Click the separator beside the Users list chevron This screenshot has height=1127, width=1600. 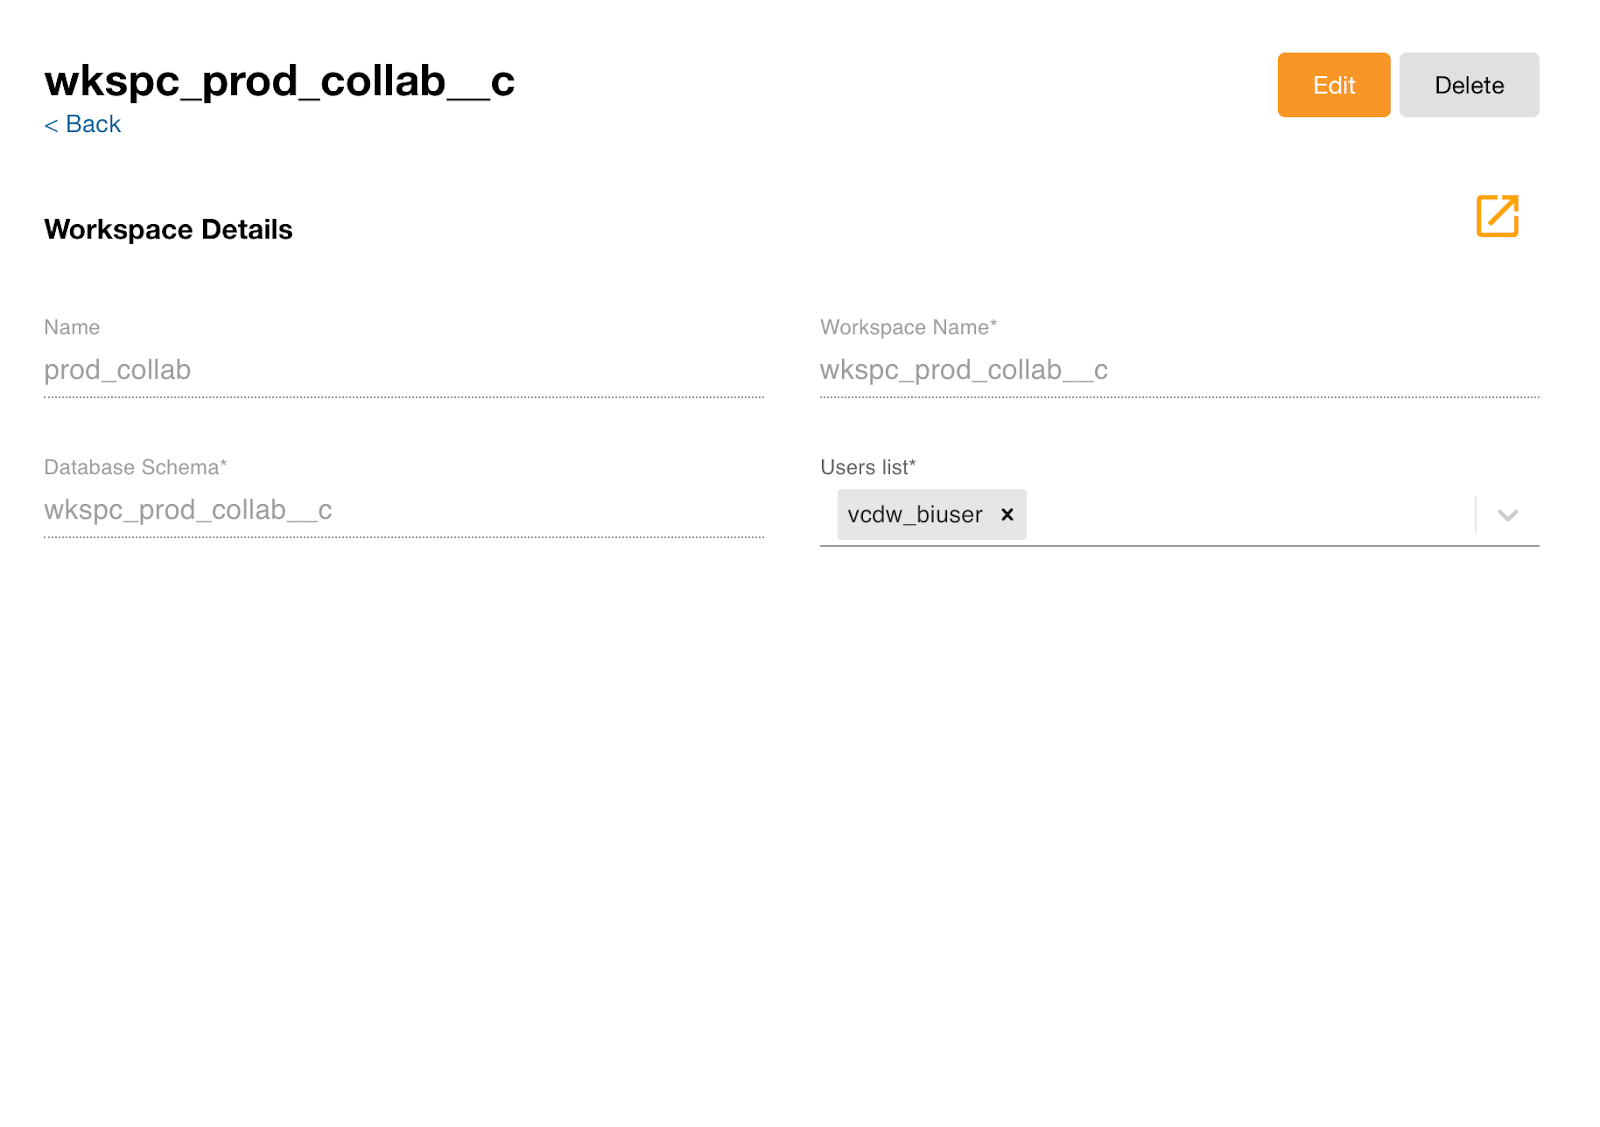[1475, 515]
